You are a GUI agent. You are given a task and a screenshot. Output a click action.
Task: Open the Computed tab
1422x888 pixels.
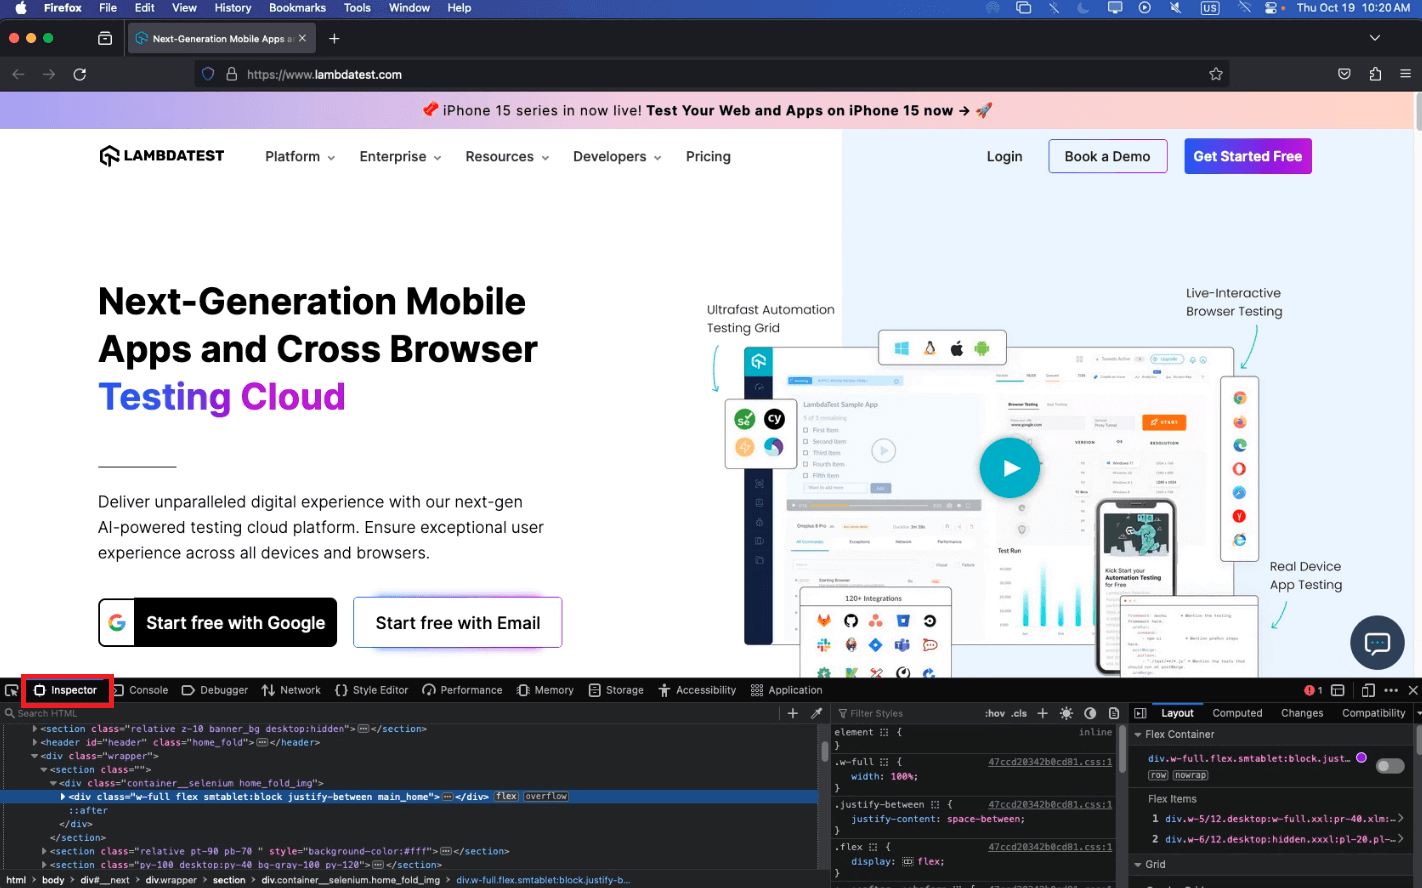1237,713
